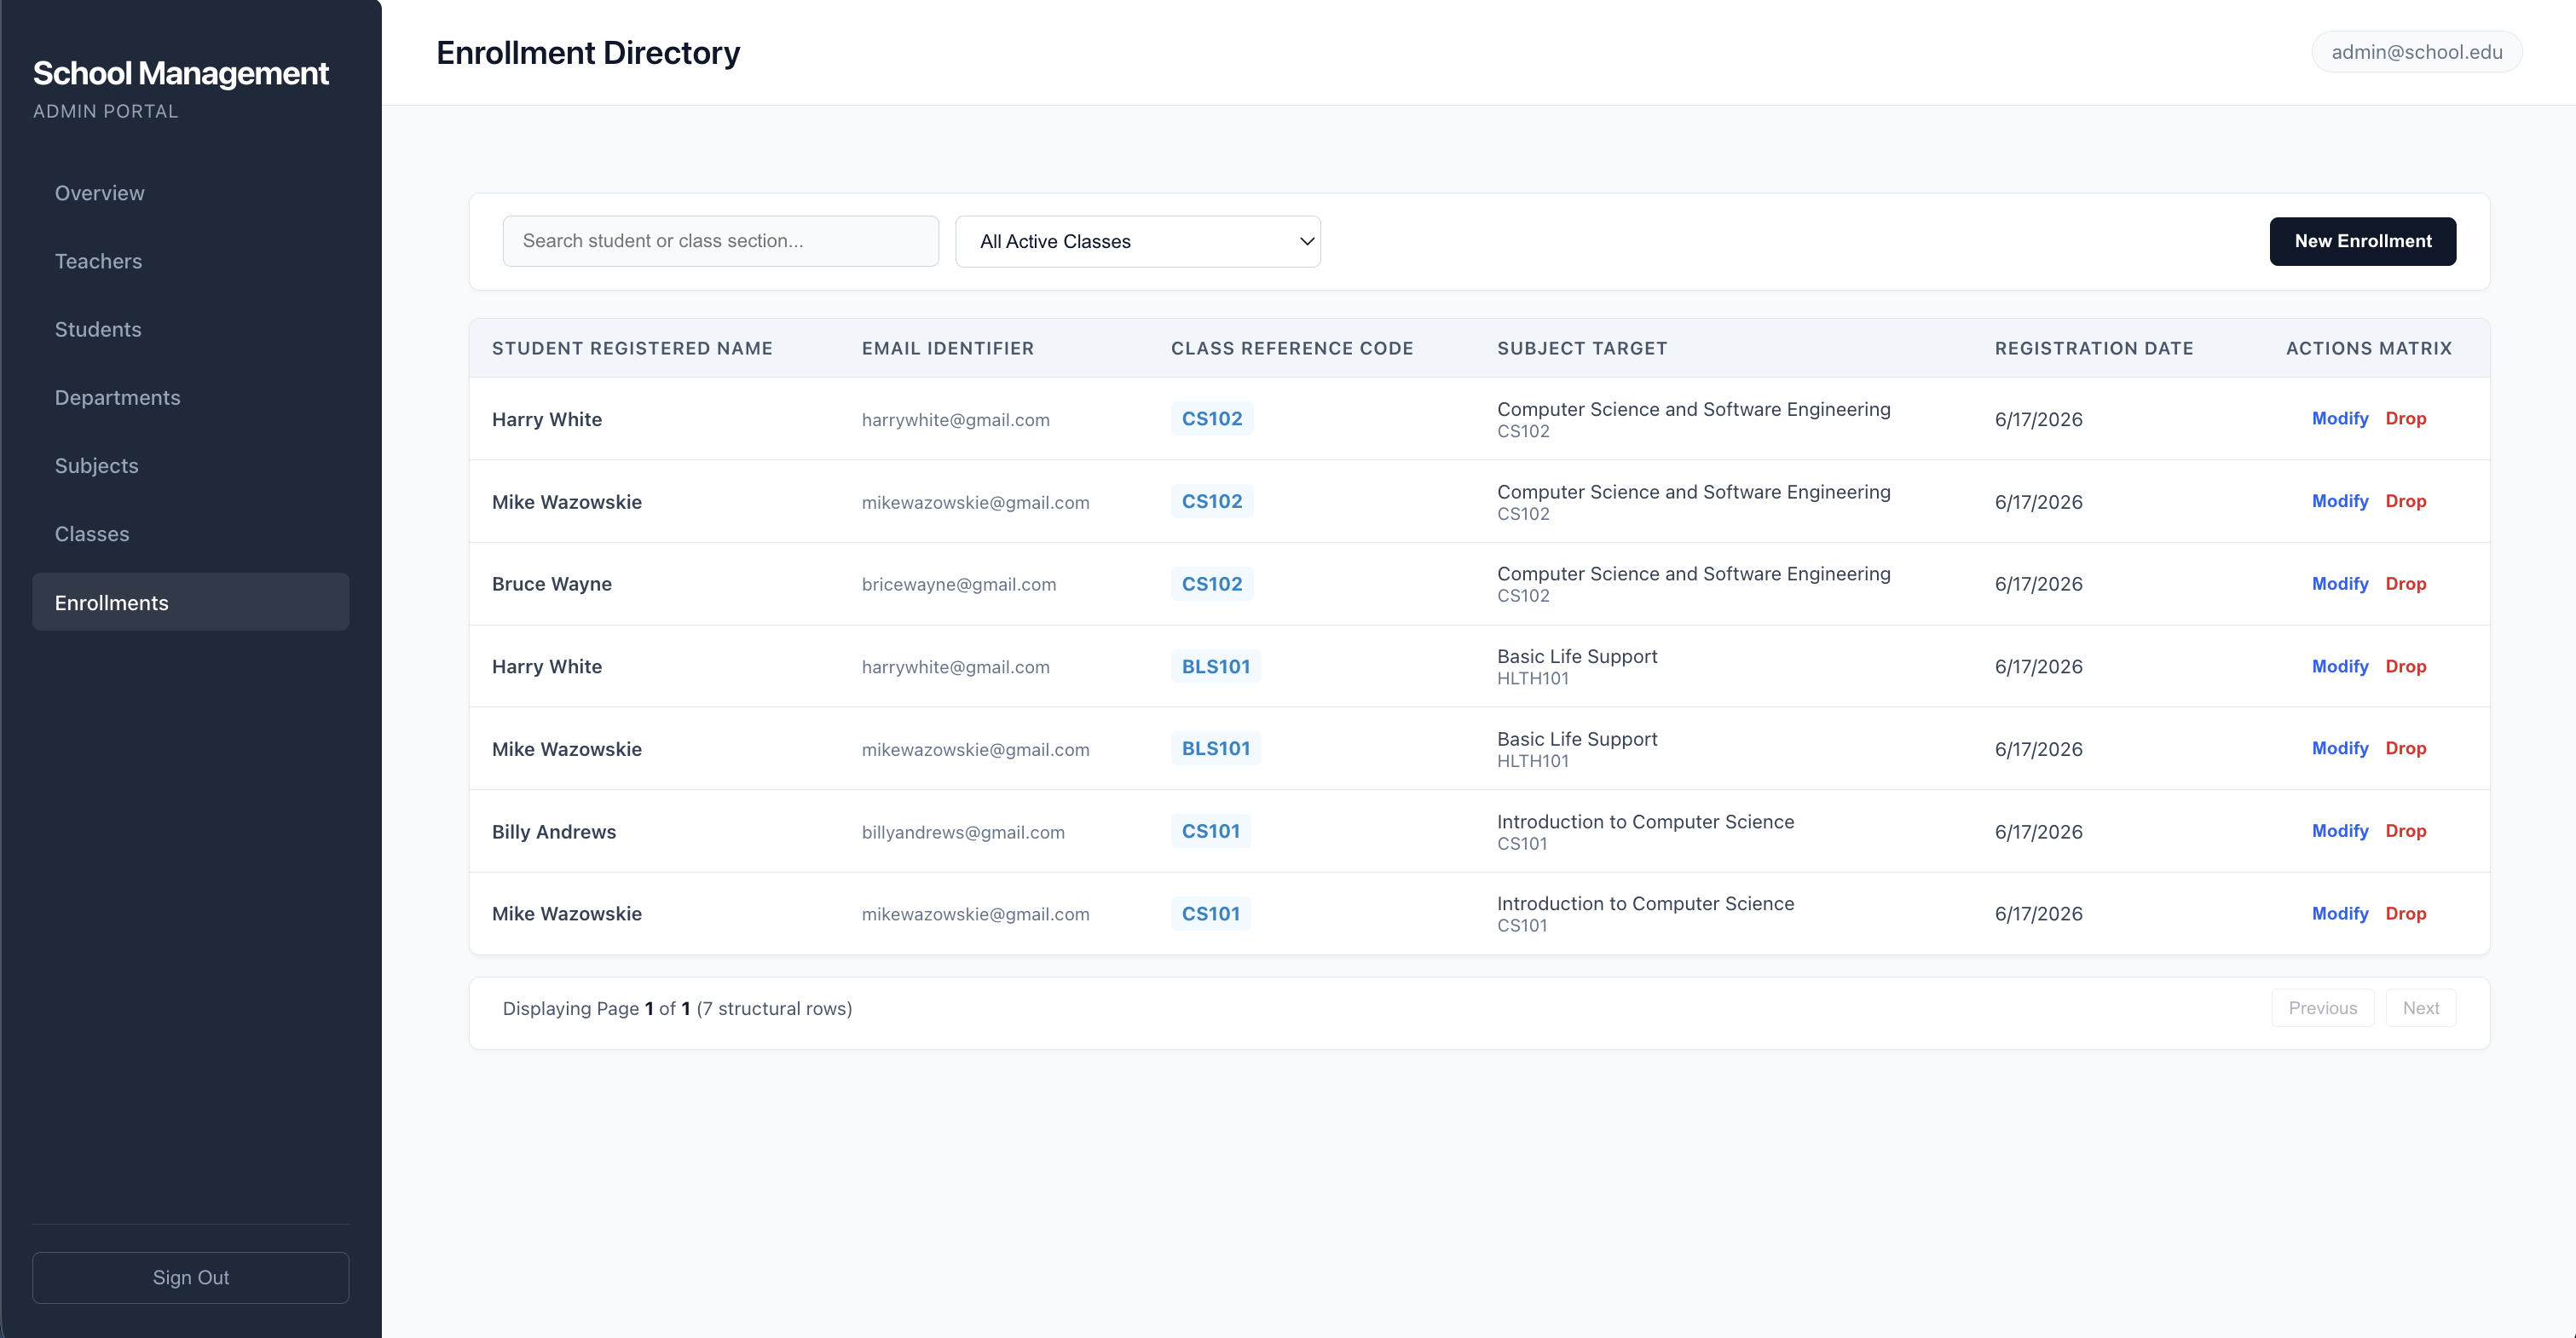2576x1338 pixels.
Task: Drop Mike Wazowskie's CS101 enrollment
Action: pos(2405,913)
